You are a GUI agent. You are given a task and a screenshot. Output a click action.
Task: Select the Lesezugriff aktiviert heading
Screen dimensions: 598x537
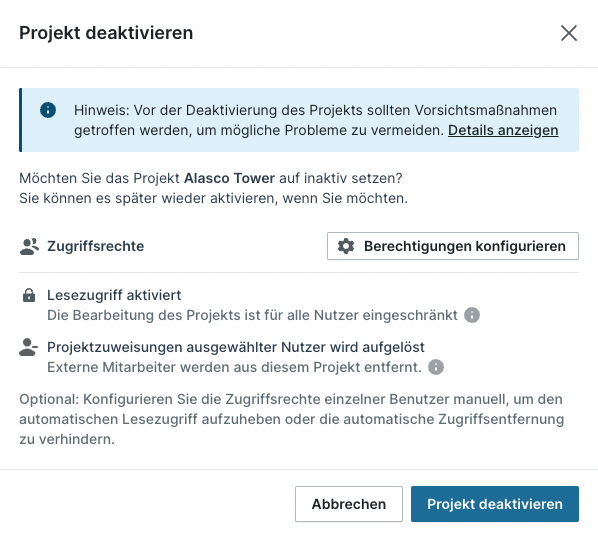(x=114, y=295)
